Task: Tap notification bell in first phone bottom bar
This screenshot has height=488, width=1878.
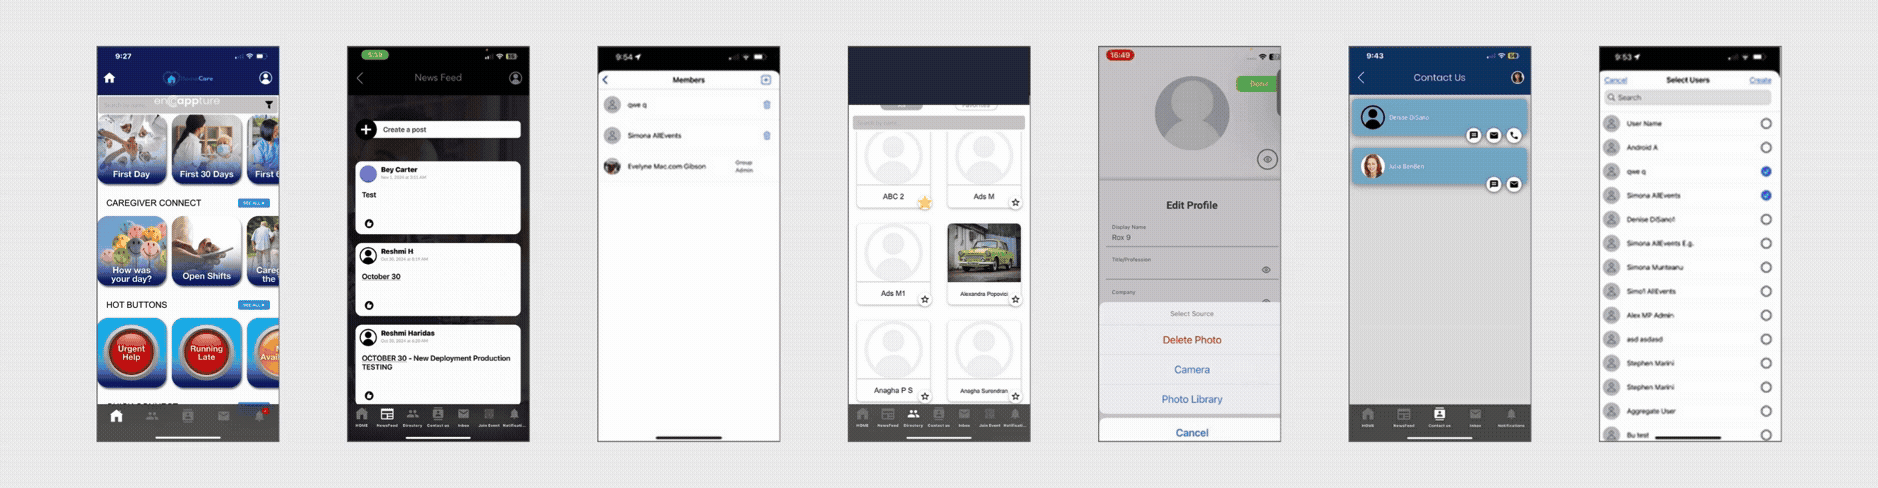Action: pyautogui.click(x=260, y=416)
